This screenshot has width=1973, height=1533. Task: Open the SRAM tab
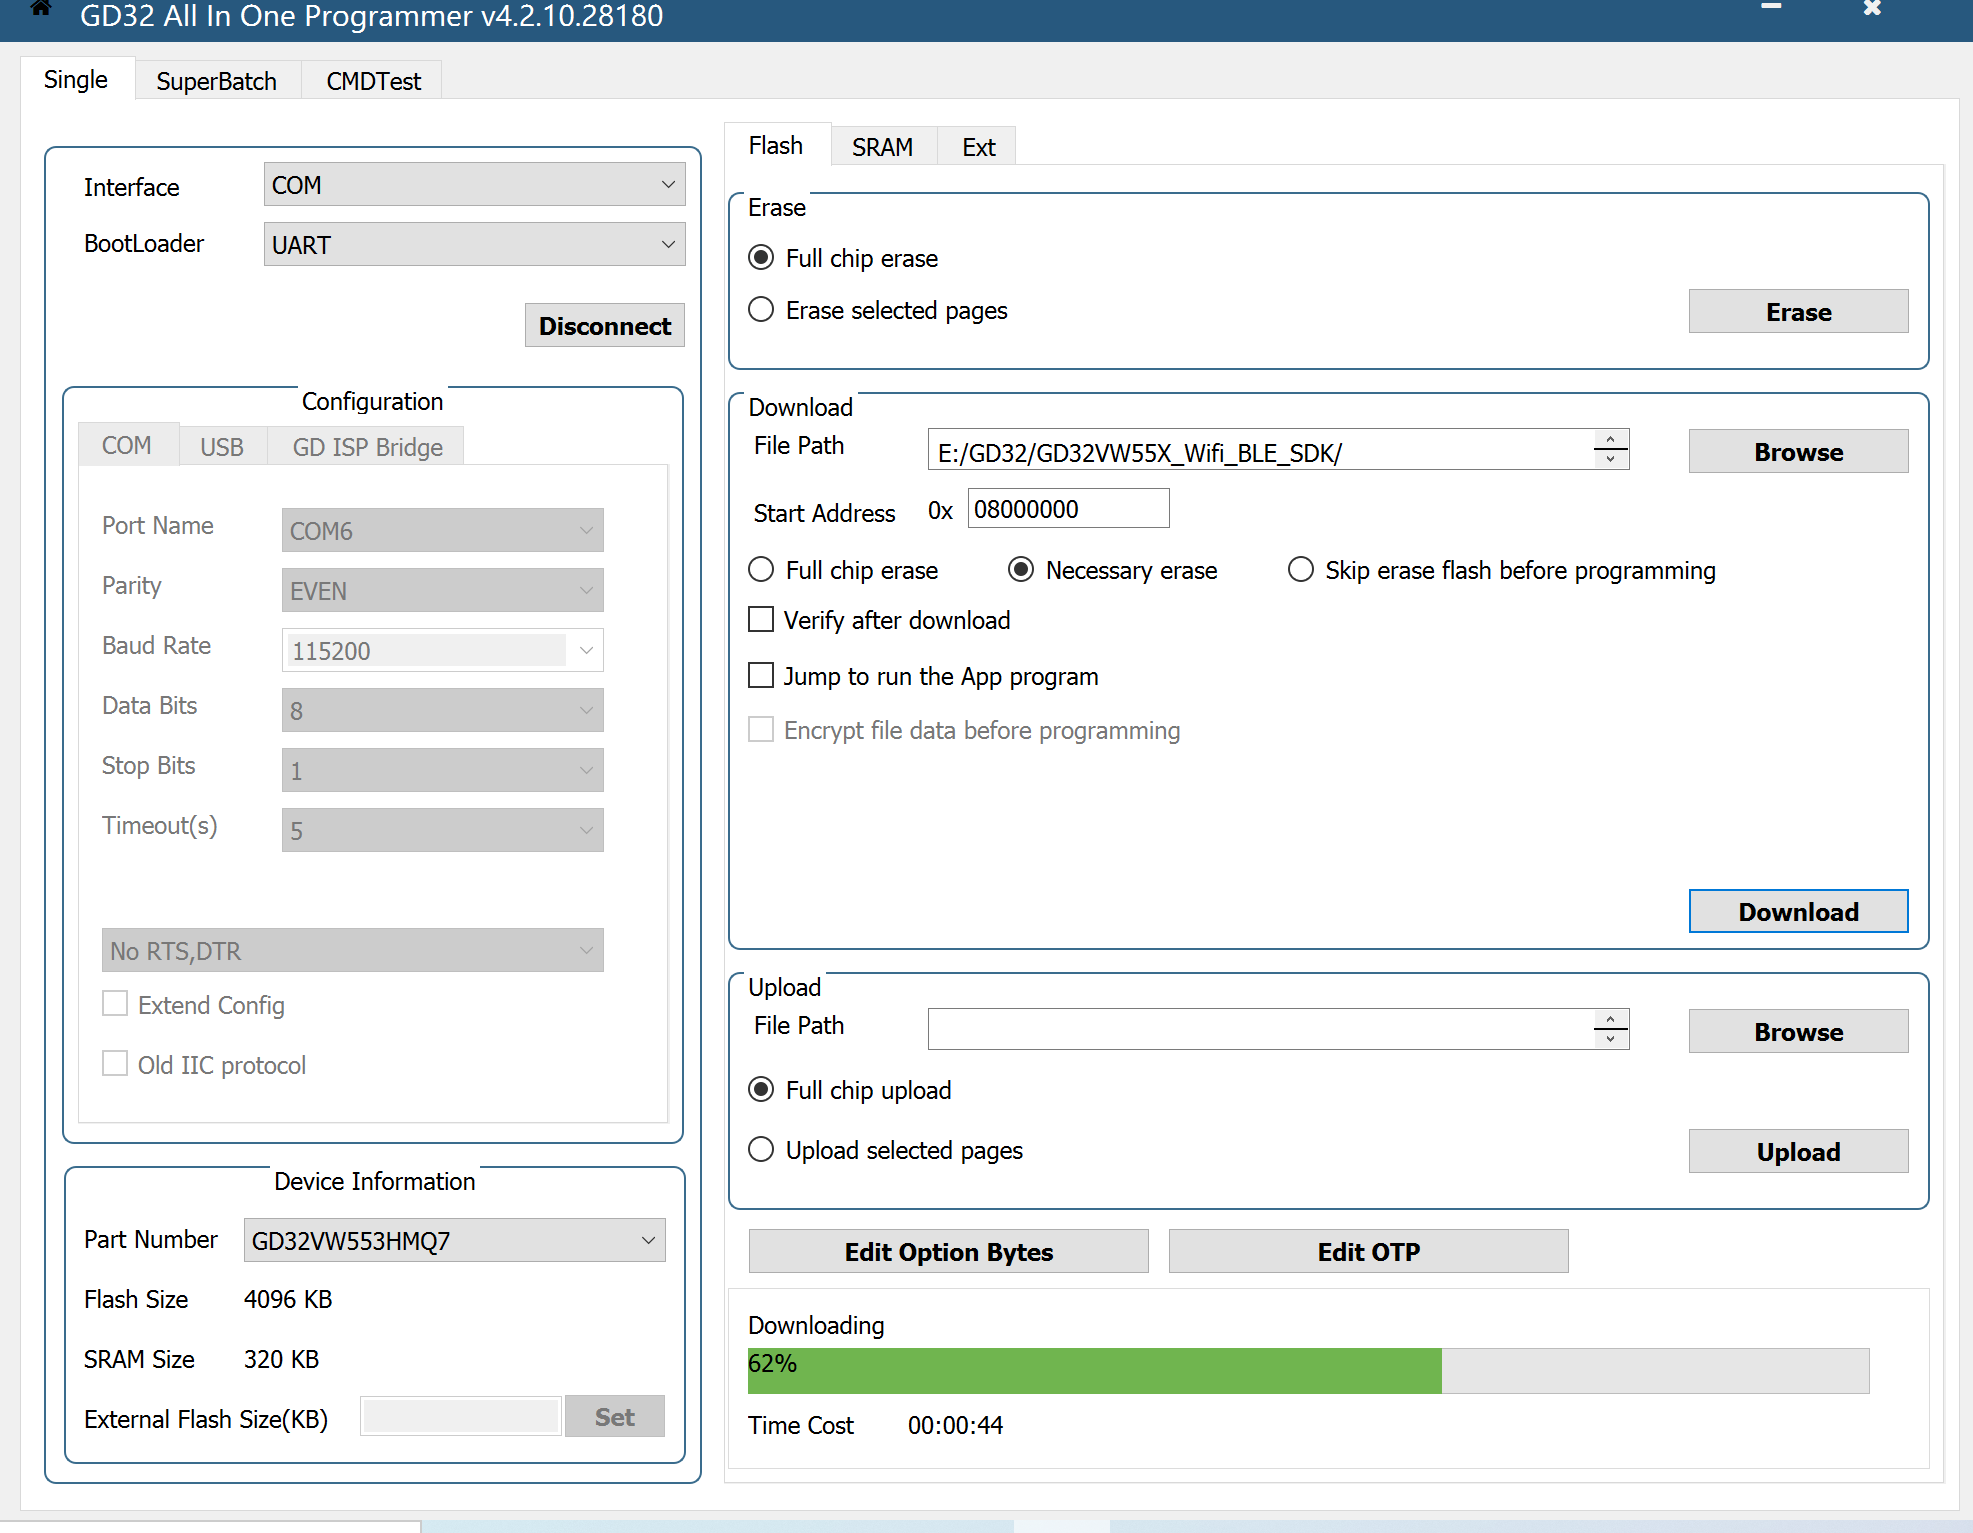[x=881, y=147]
